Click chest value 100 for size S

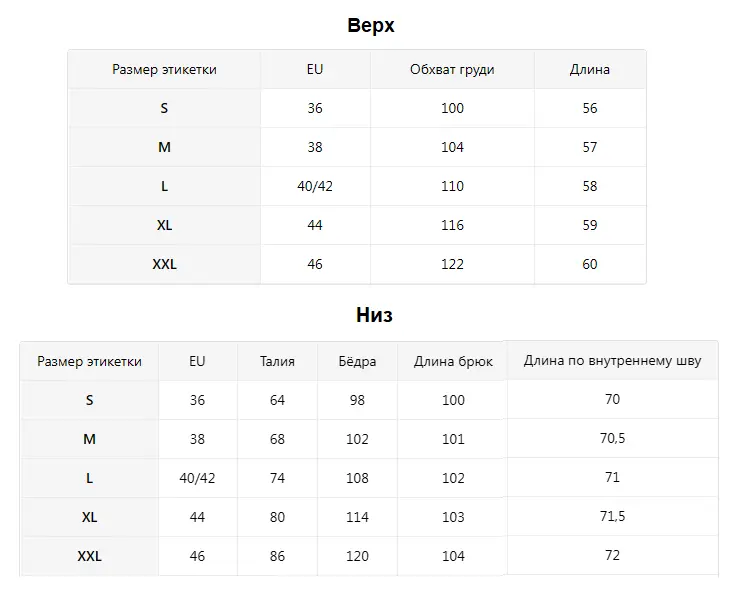click(x=452, y=108)
